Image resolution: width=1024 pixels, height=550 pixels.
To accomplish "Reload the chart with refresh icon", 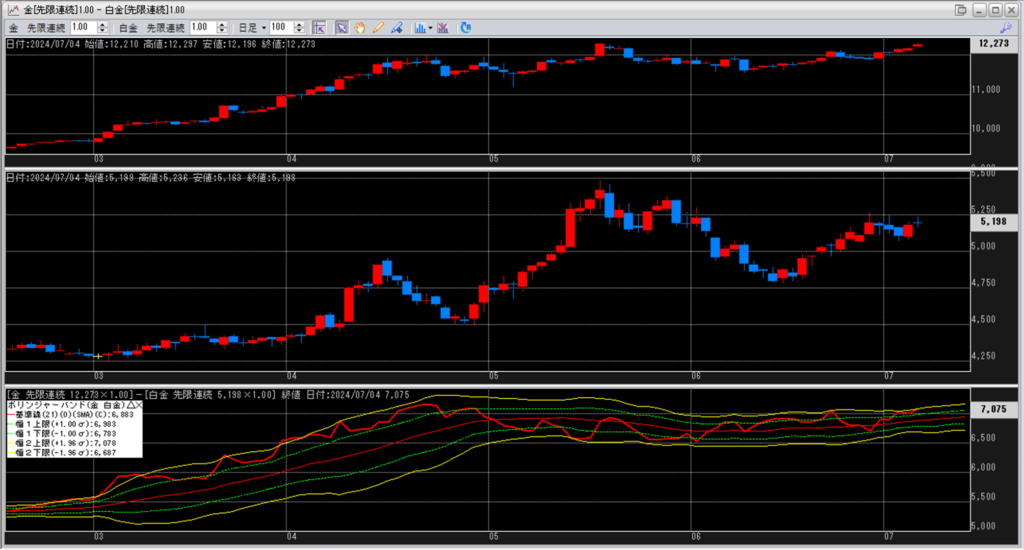I will (x=465, y=26).
